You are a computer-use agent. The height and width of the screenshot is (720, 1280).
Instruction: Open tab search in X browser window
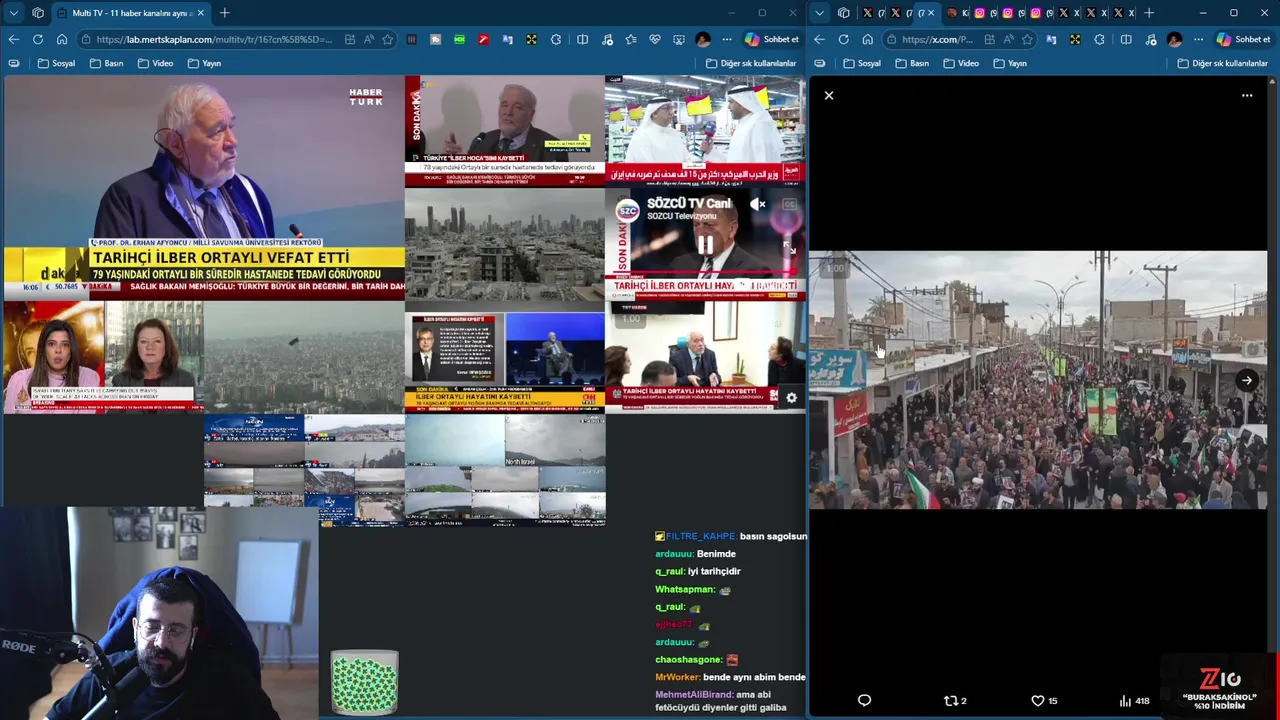[820, 13]
